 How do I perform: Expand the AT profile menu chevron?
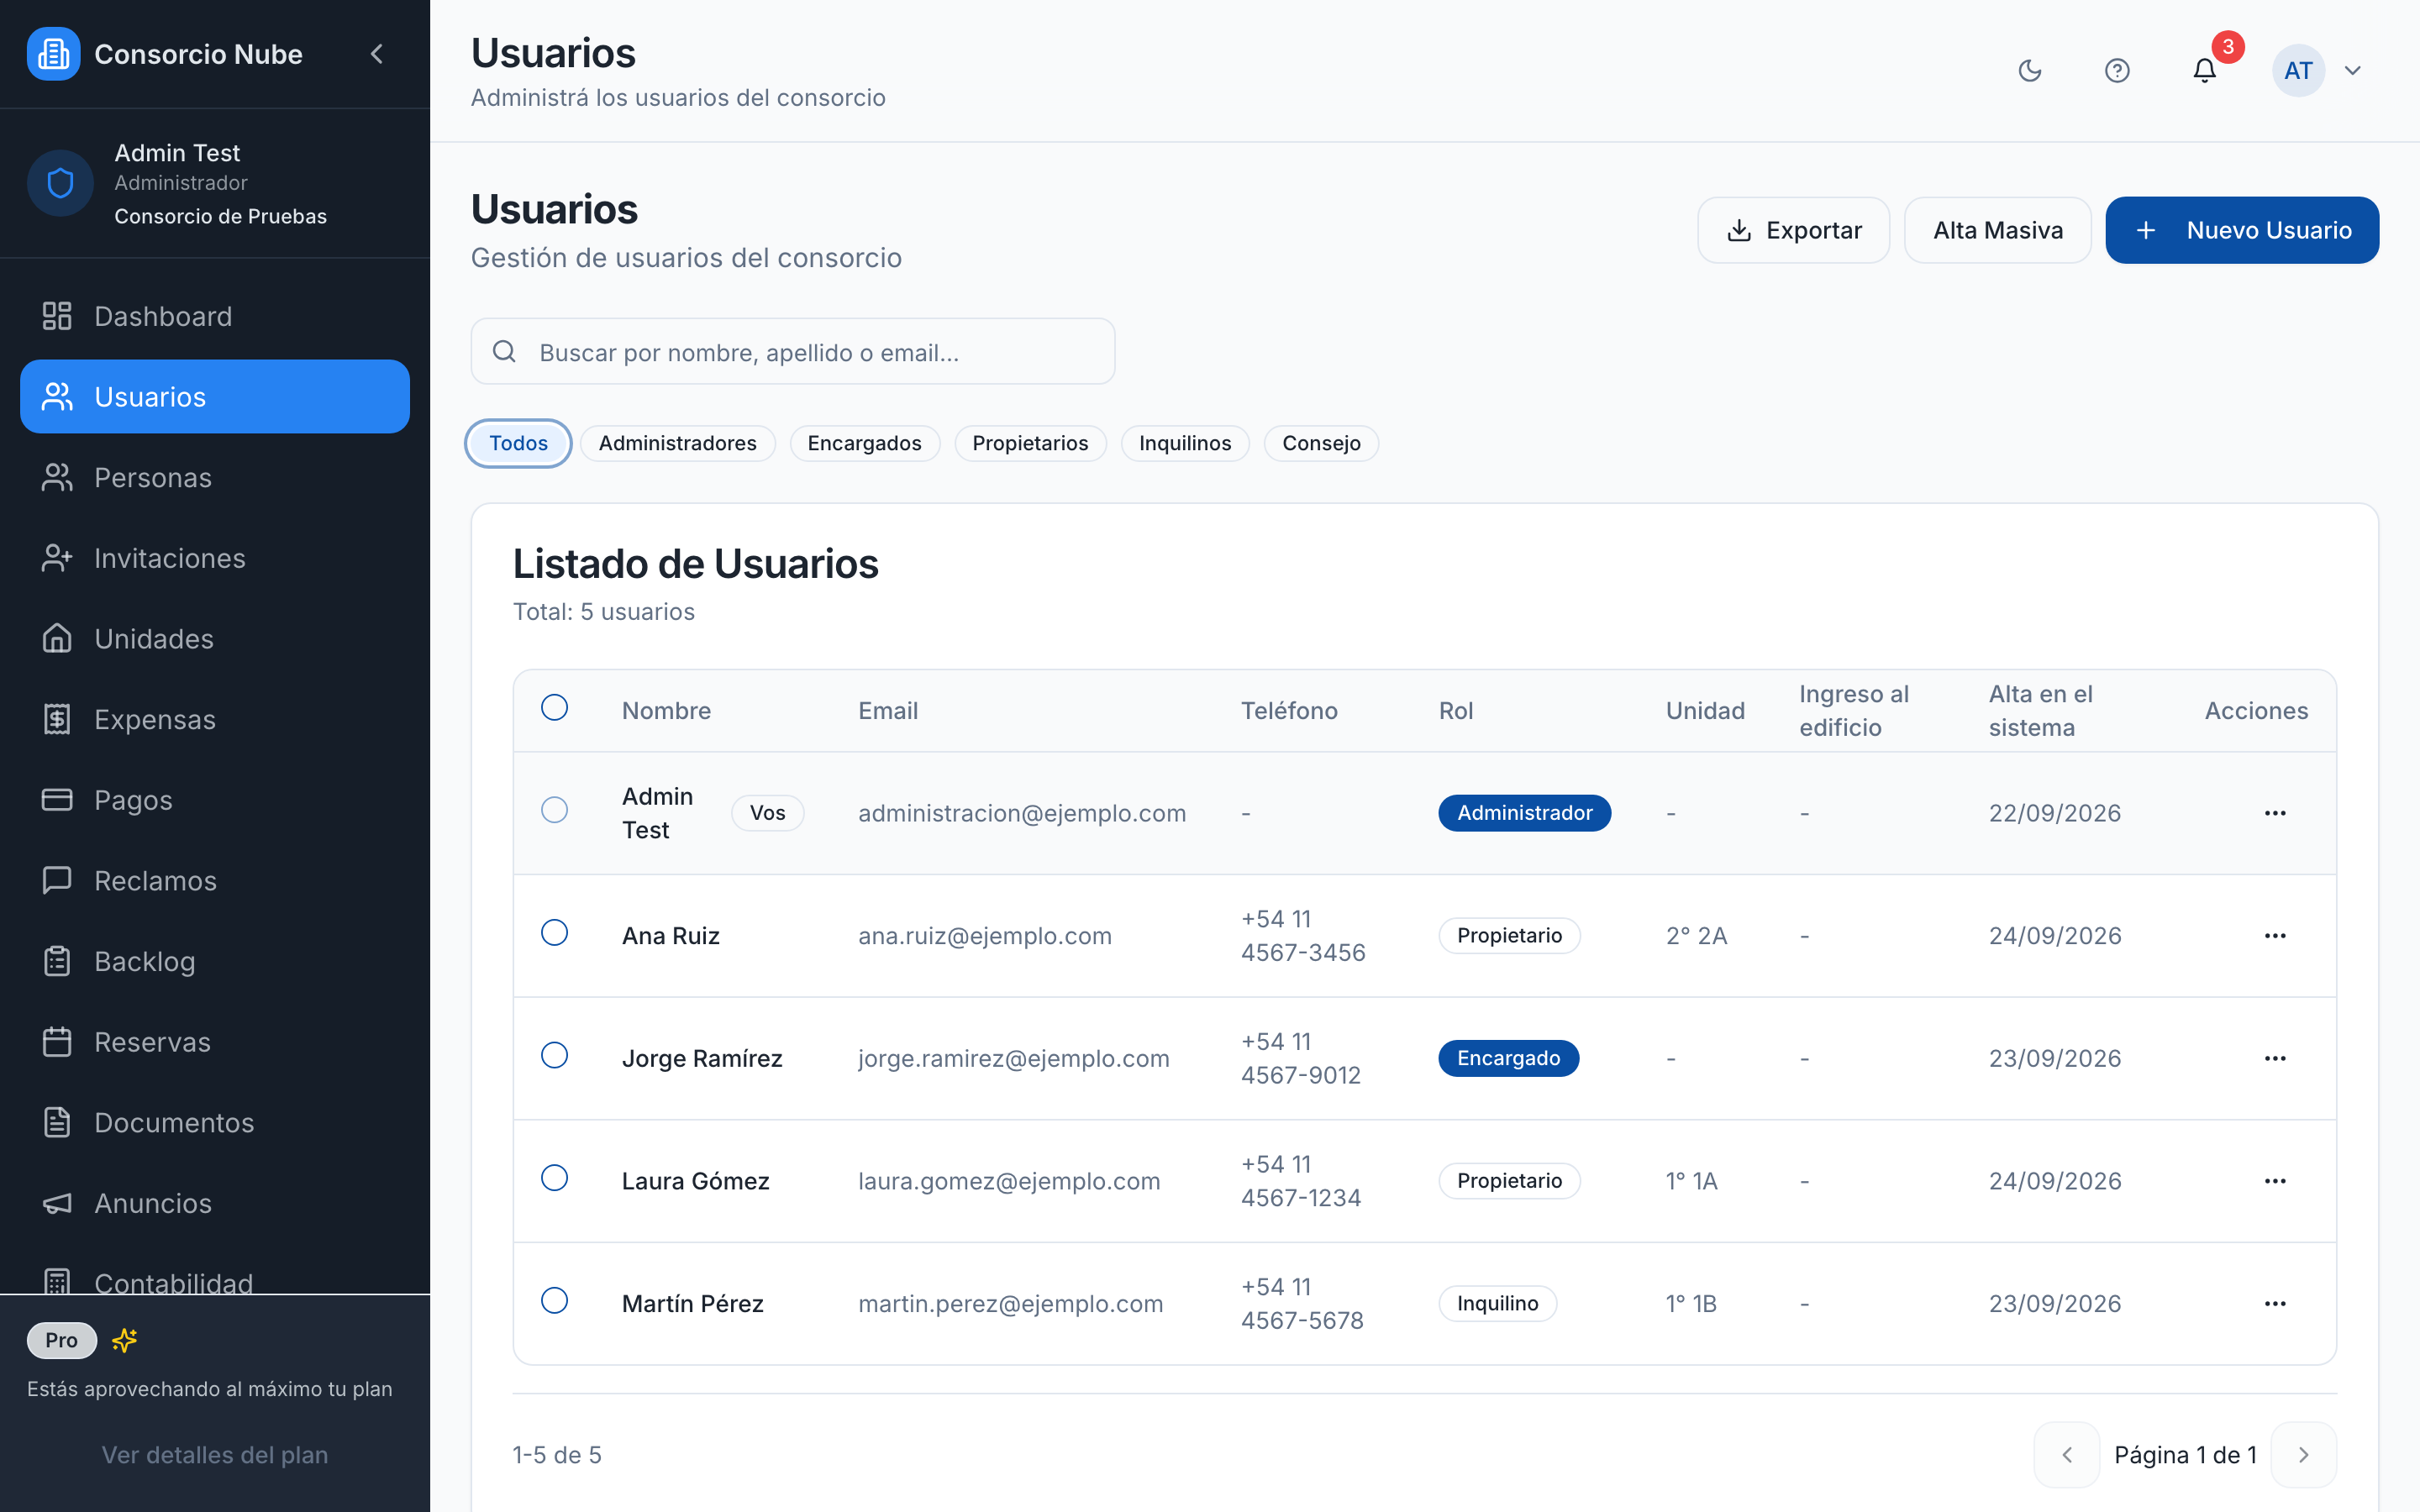click(2353, 70)
